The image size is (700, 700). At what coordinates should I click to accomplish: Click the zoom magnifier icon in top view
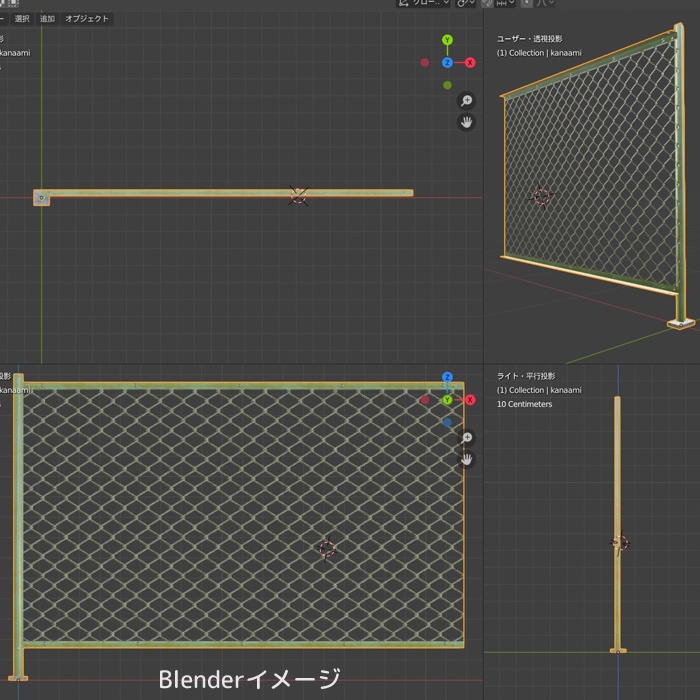(x=467, y=101)
